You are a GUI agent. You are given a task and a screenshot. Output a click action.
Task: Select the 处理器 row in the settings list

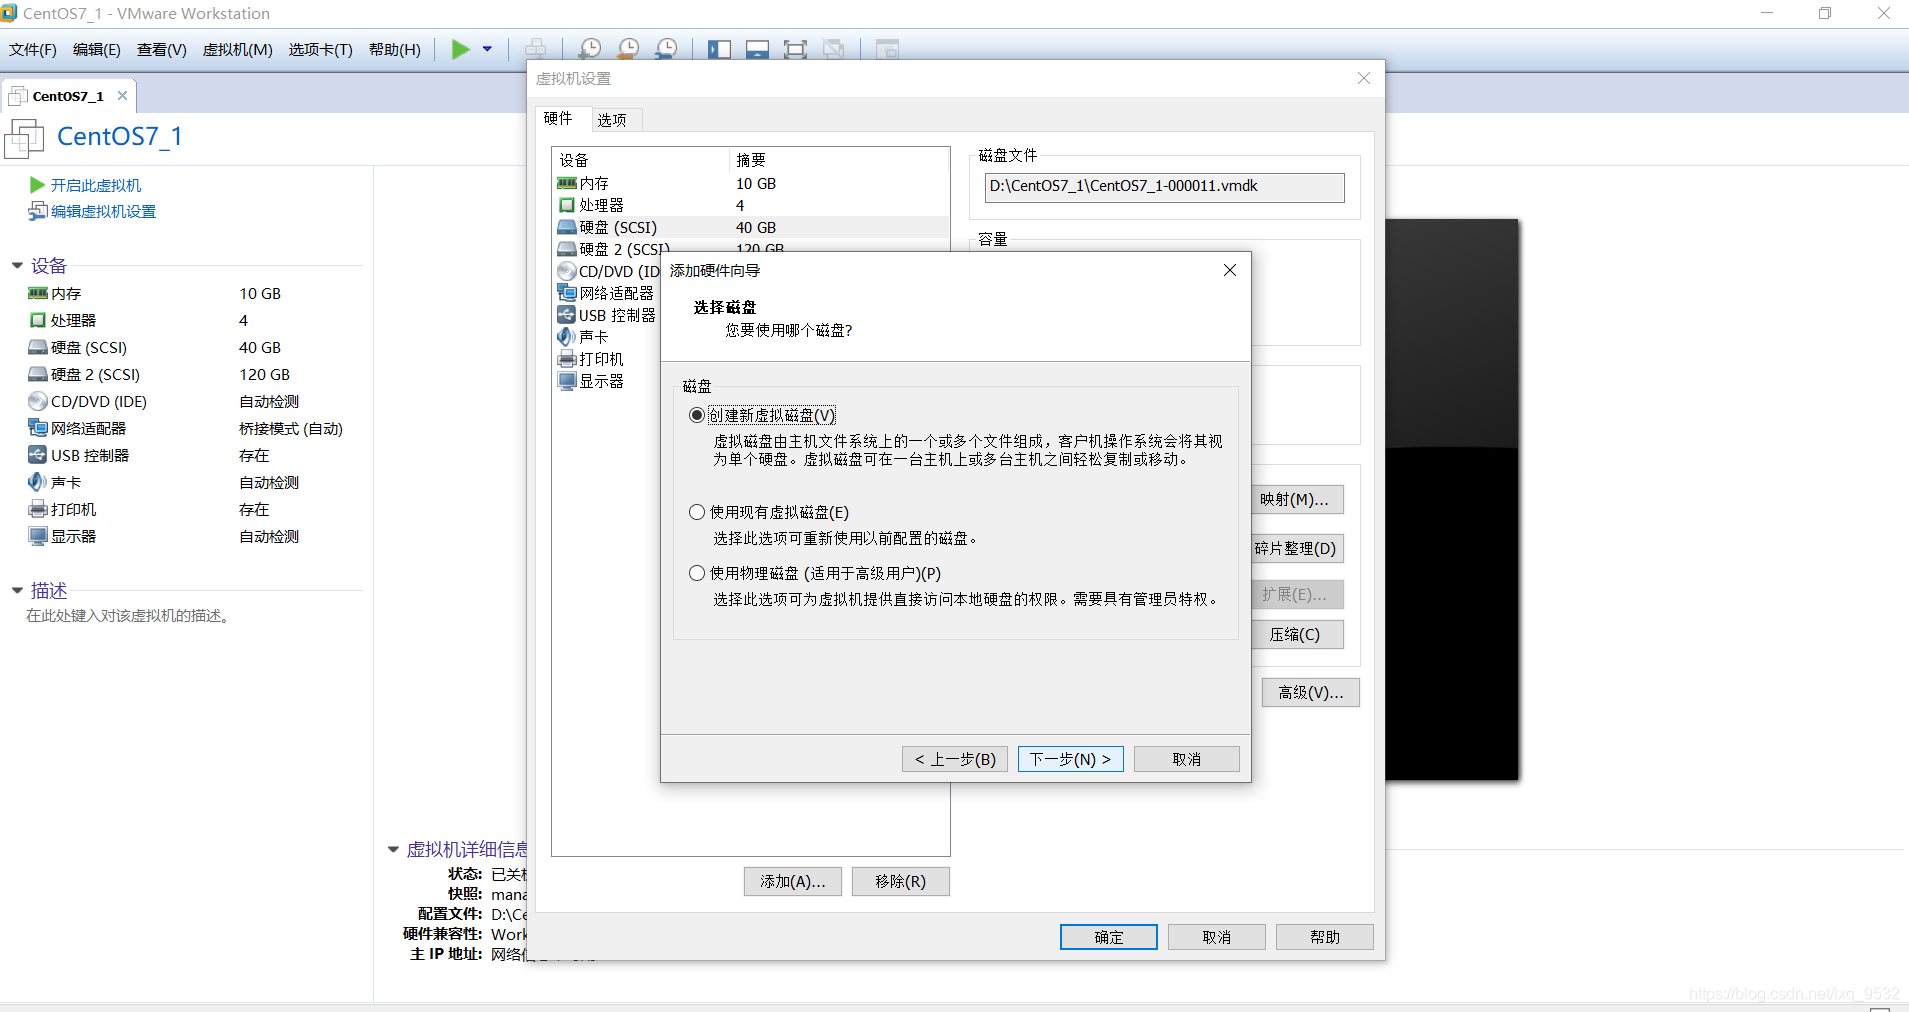pos(750,205)
